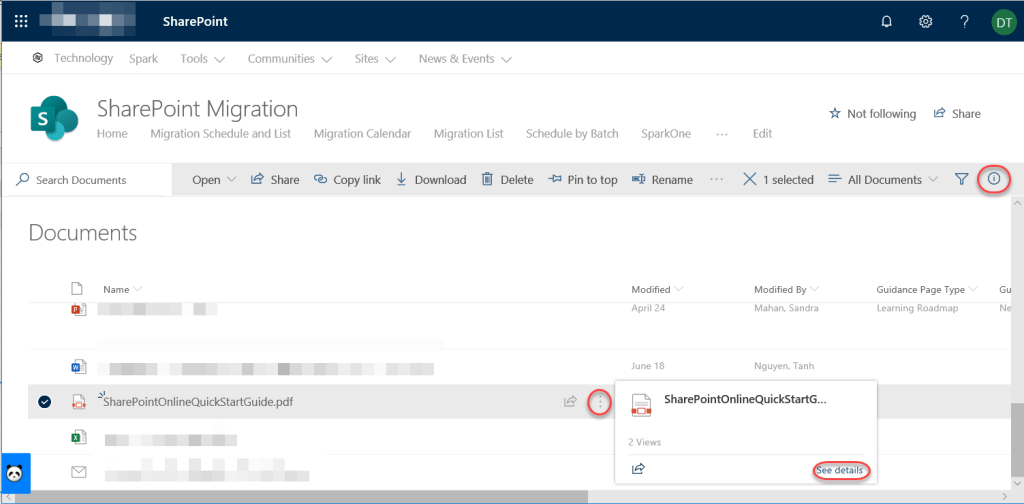Share icon on the selected PDF row
Viewport: 1024px width, 504px height.
[570, 402]
